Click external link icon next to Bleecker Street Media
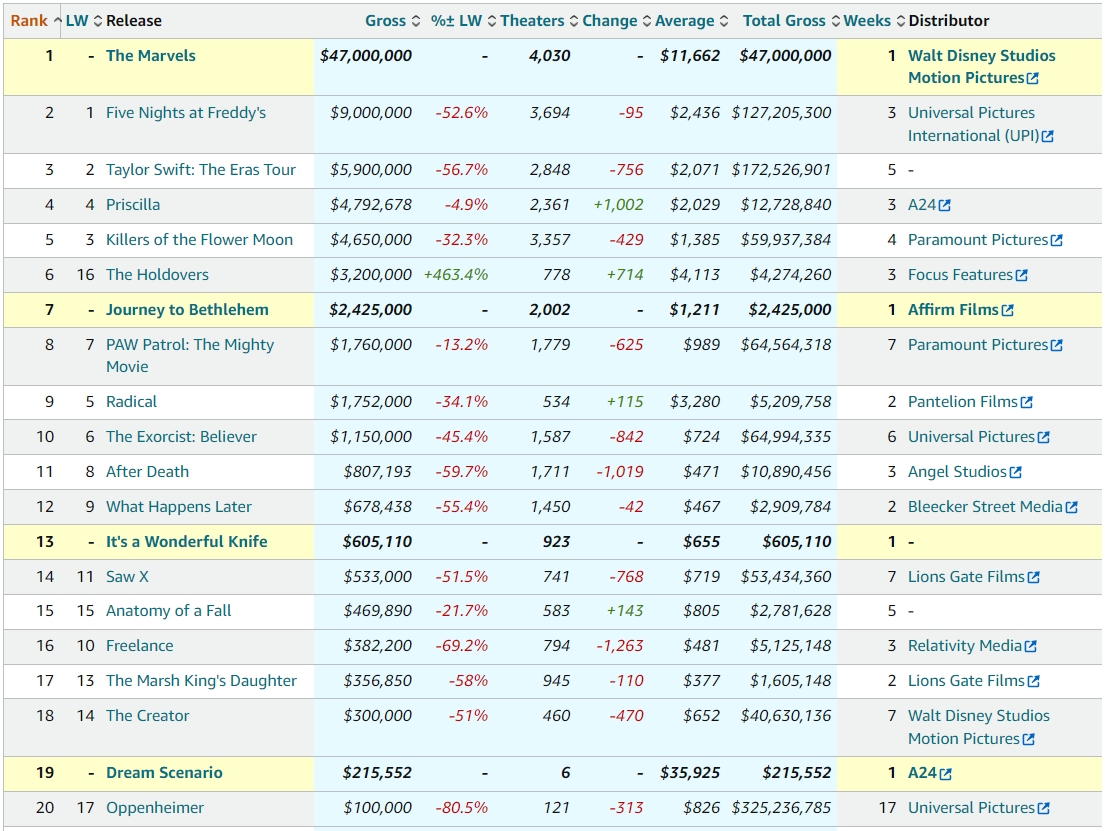 [x=1071, y=507]
